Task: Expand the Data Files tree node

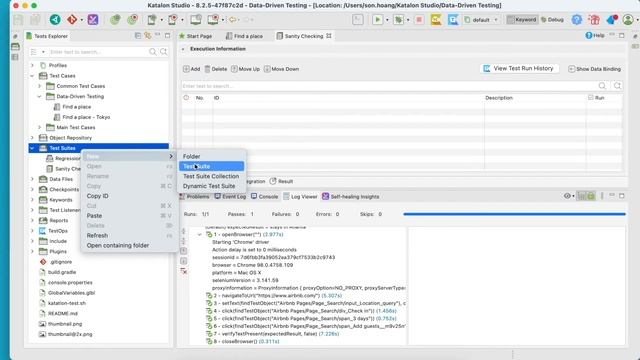Action: click(32, 179)
